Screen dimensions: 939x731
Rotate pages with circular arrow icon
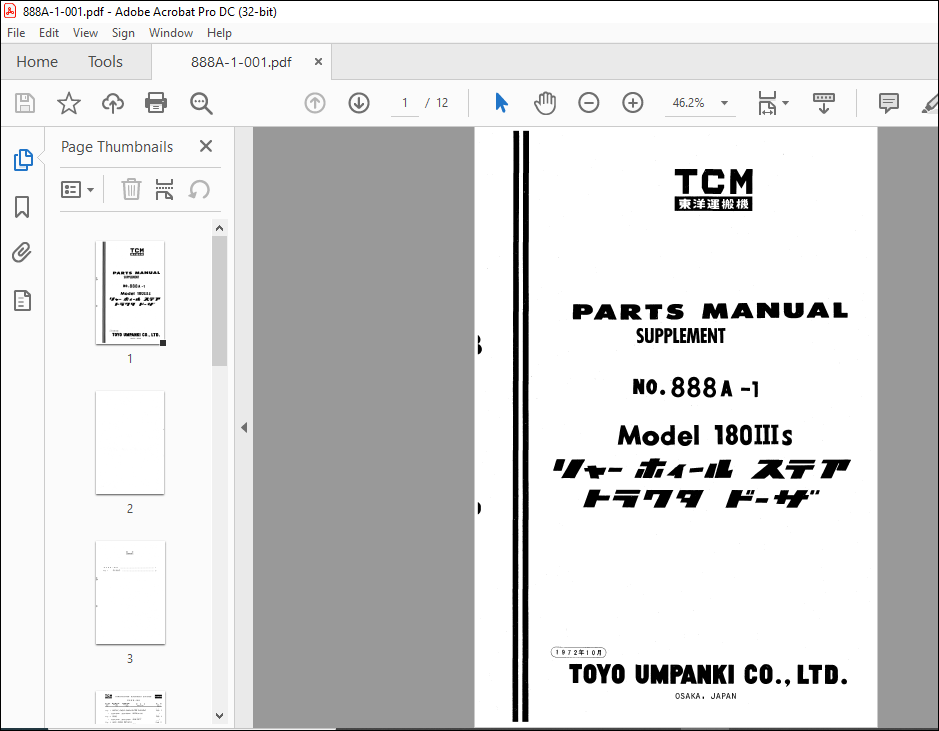[199, 190]
